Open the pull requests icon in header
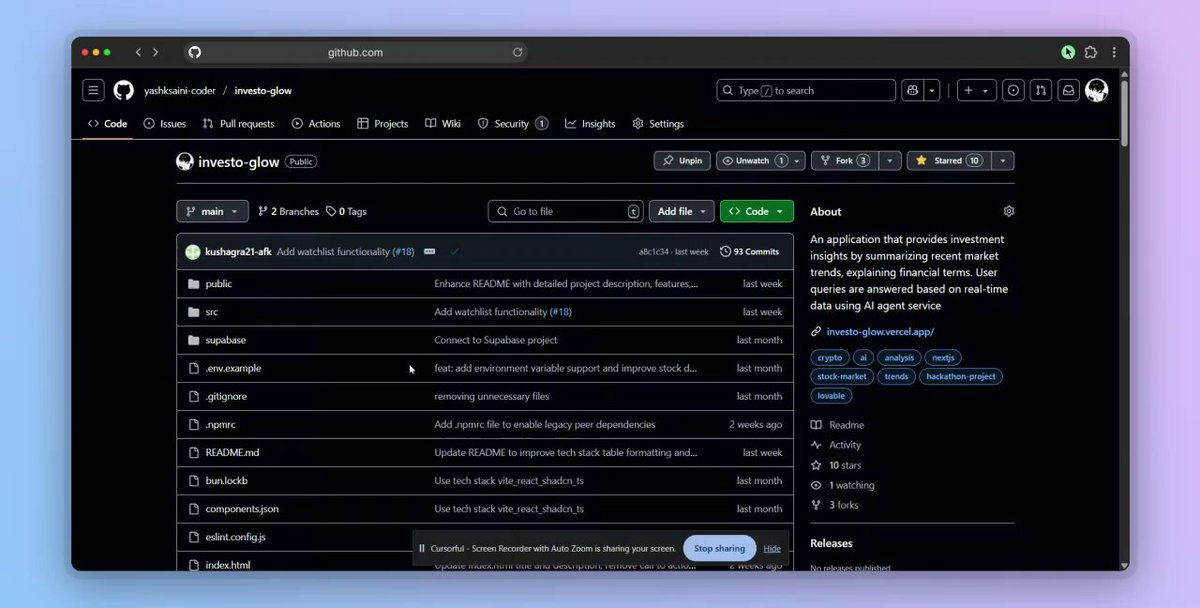 tap(1041, 90)
